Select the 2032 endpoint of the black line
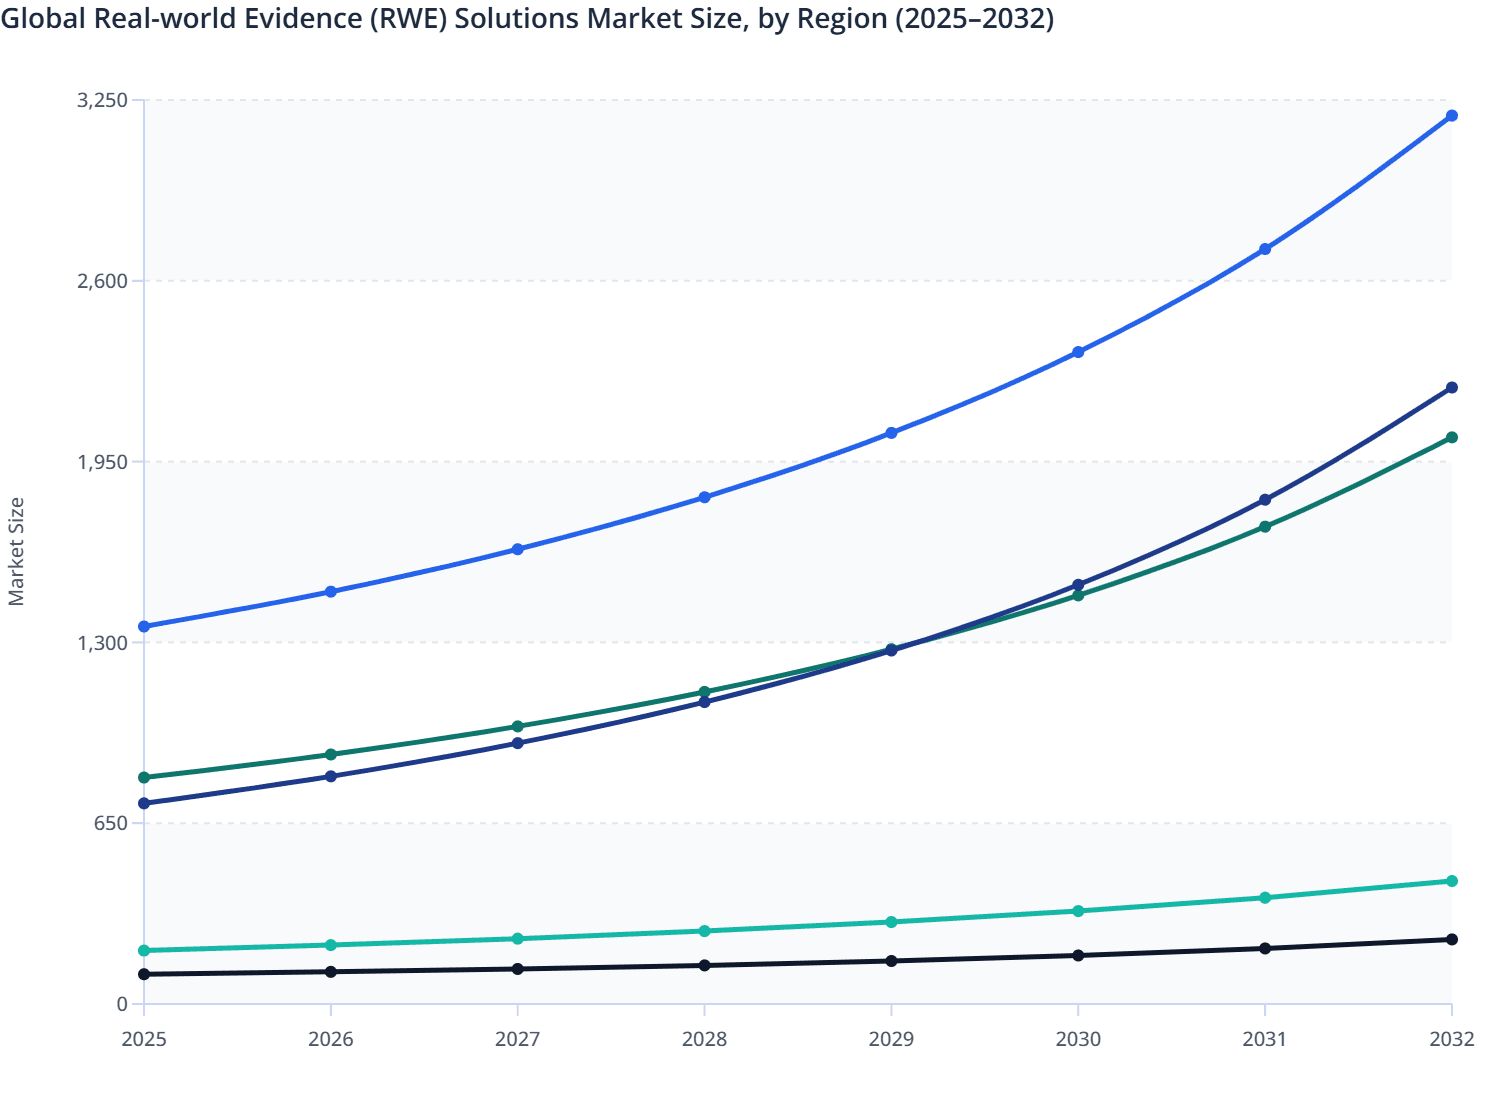Viewport: 1508px width, 1120px height. pyautogui.click(x=1452, y=939)
